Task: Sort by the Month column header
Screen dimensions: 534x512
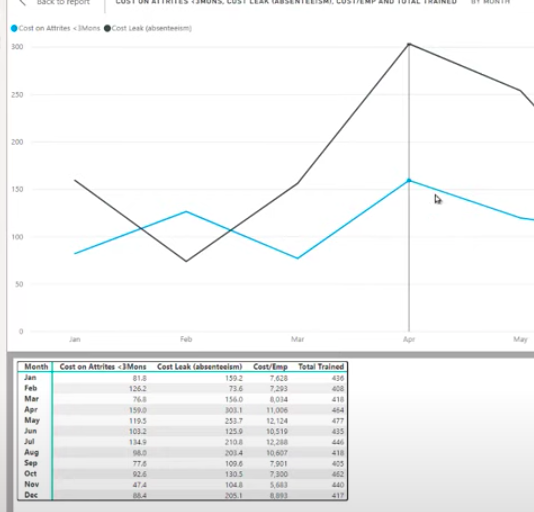Action: pyautogui.click(x=36, y=367)
